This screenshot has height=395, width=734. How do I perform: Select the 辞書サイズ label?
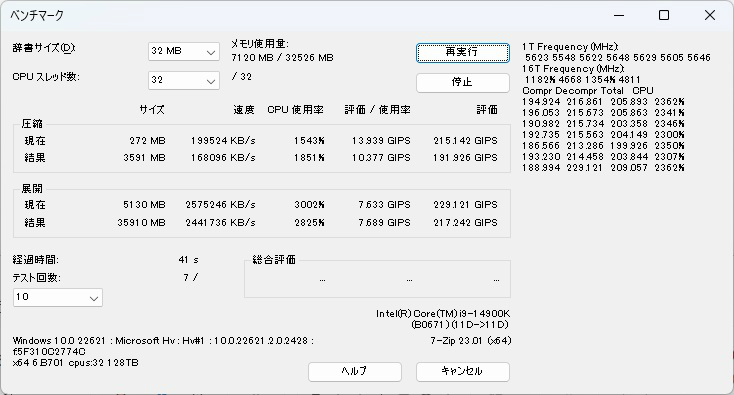coord(44,48)
